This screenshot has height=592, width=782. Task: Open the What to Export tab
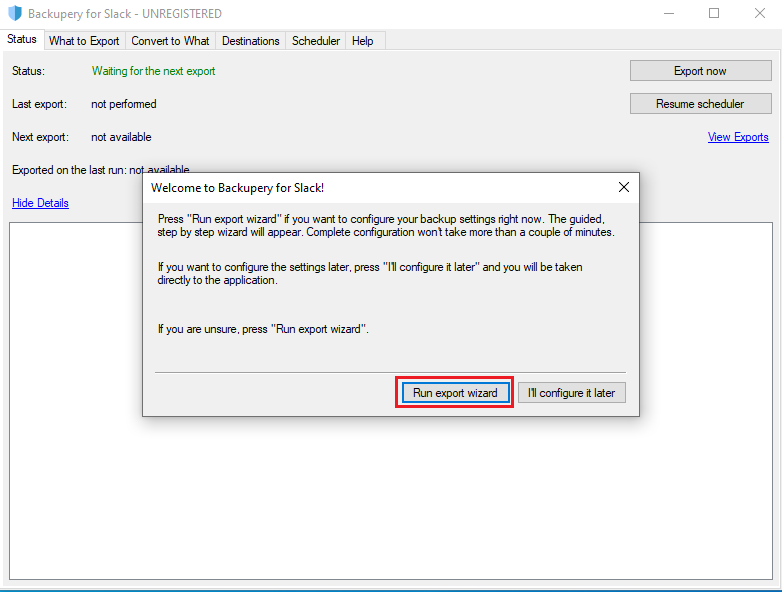84,41
